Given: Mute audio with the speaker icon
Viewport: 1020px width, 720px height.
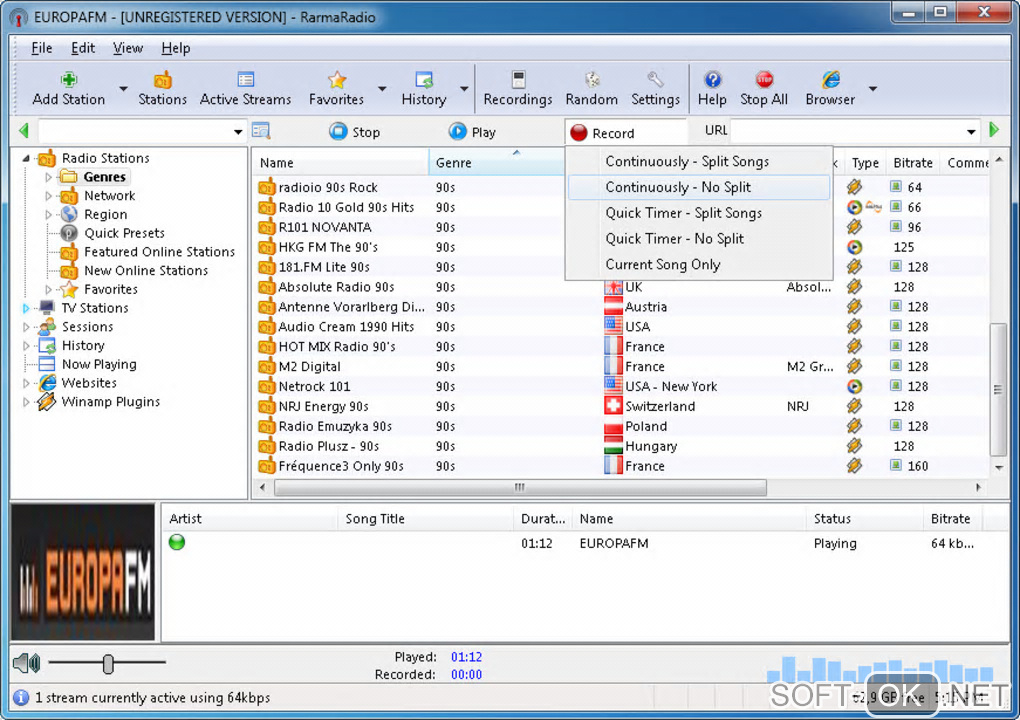Looking at the screenshot, I should (x=26, y=663).
